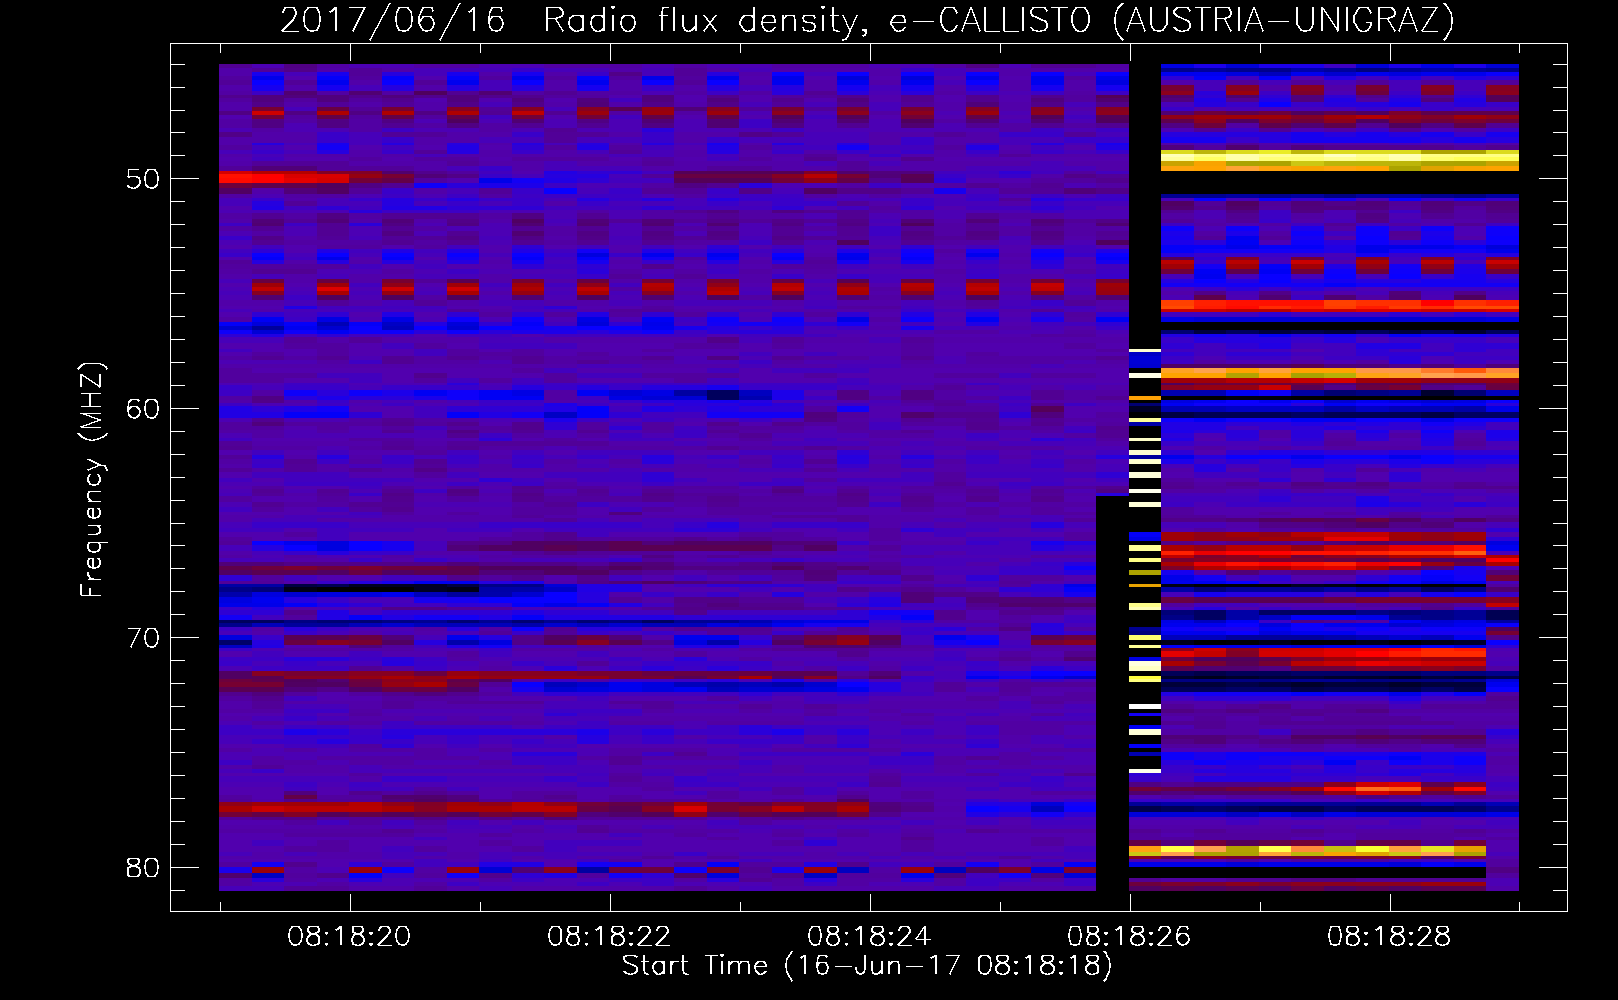Click the 08:18:26 time tick label
Viewport: 1618px width, 1000px height.
point(1129,937)
